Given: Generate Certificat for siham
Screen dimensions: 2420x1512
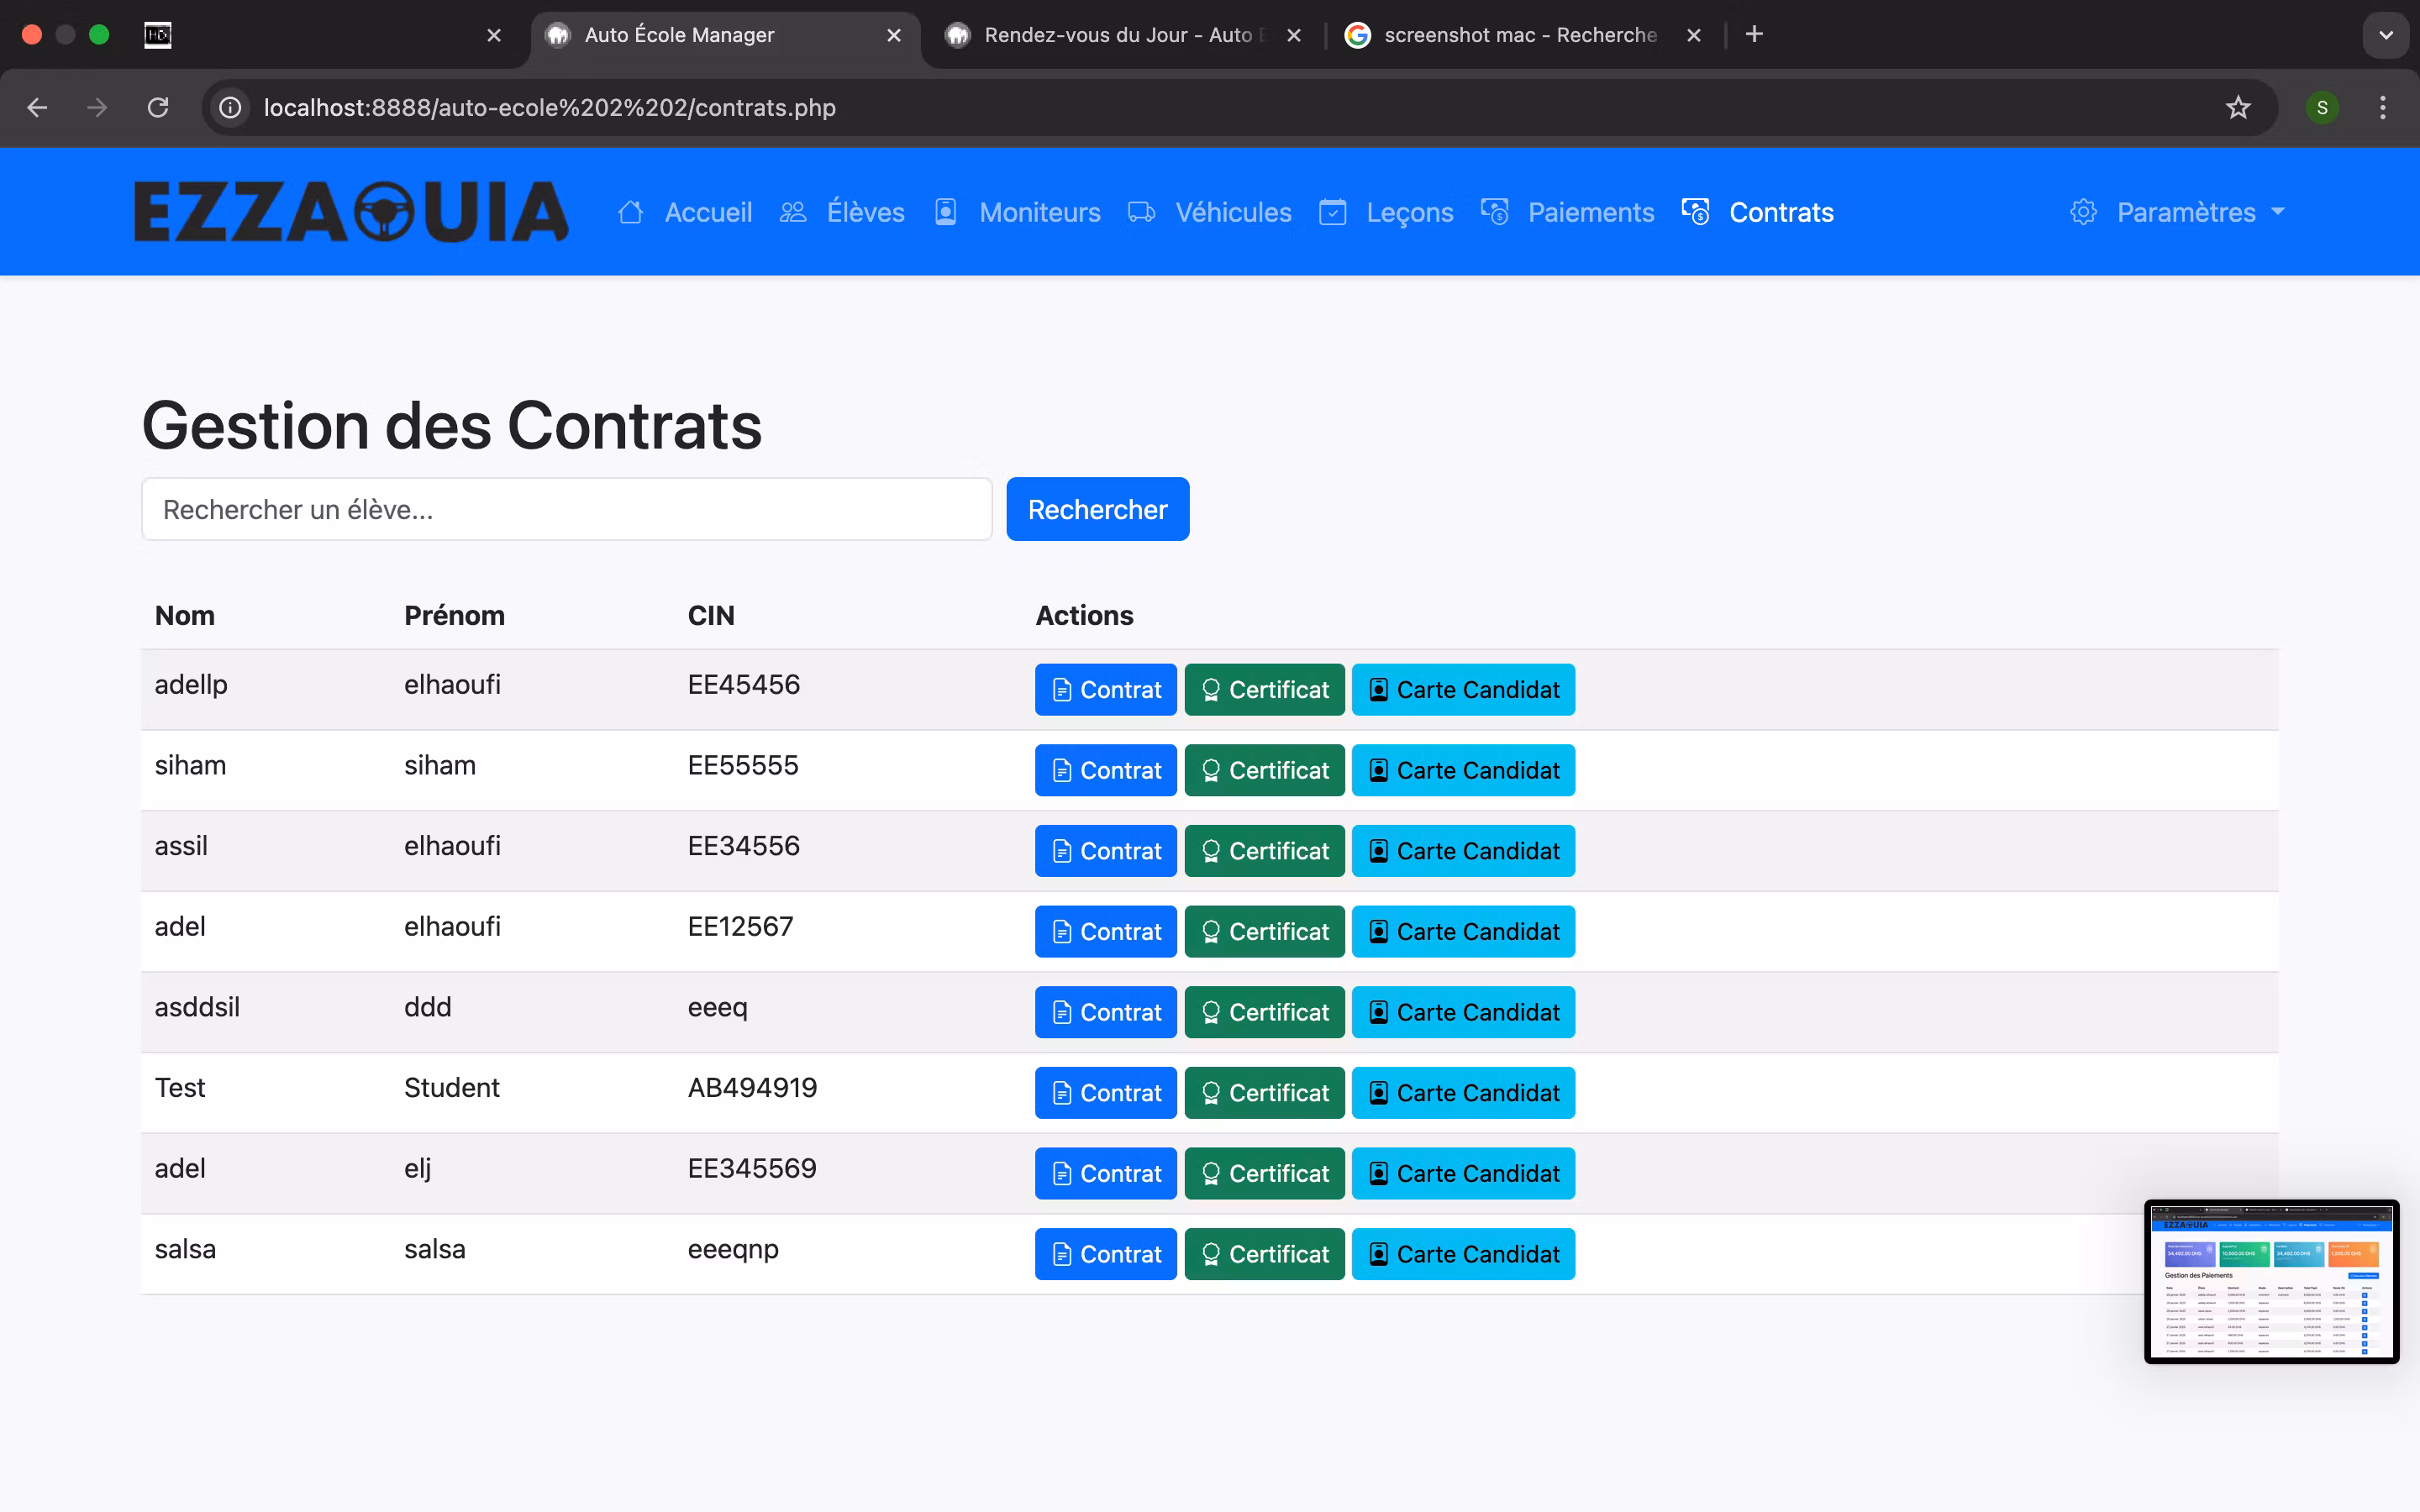Looking at the screenshot, I should coord(1264,770).
